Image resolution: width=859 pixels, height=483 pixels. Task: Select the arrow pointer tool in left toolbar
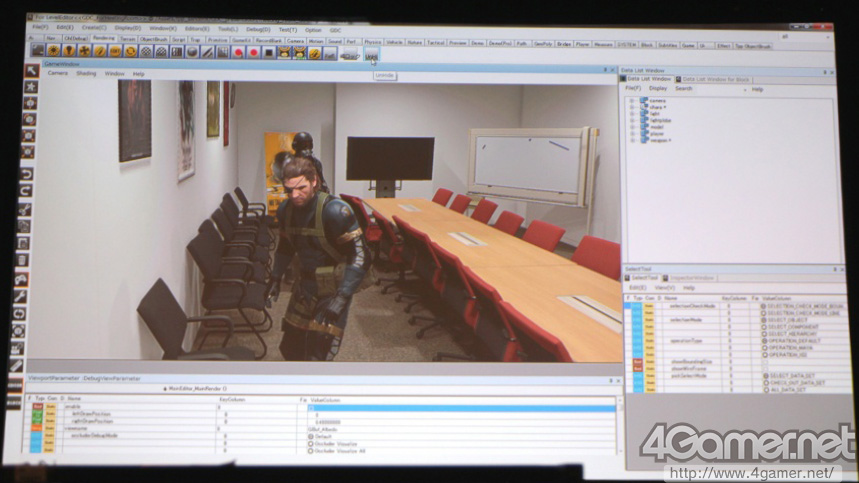(31, 72)
